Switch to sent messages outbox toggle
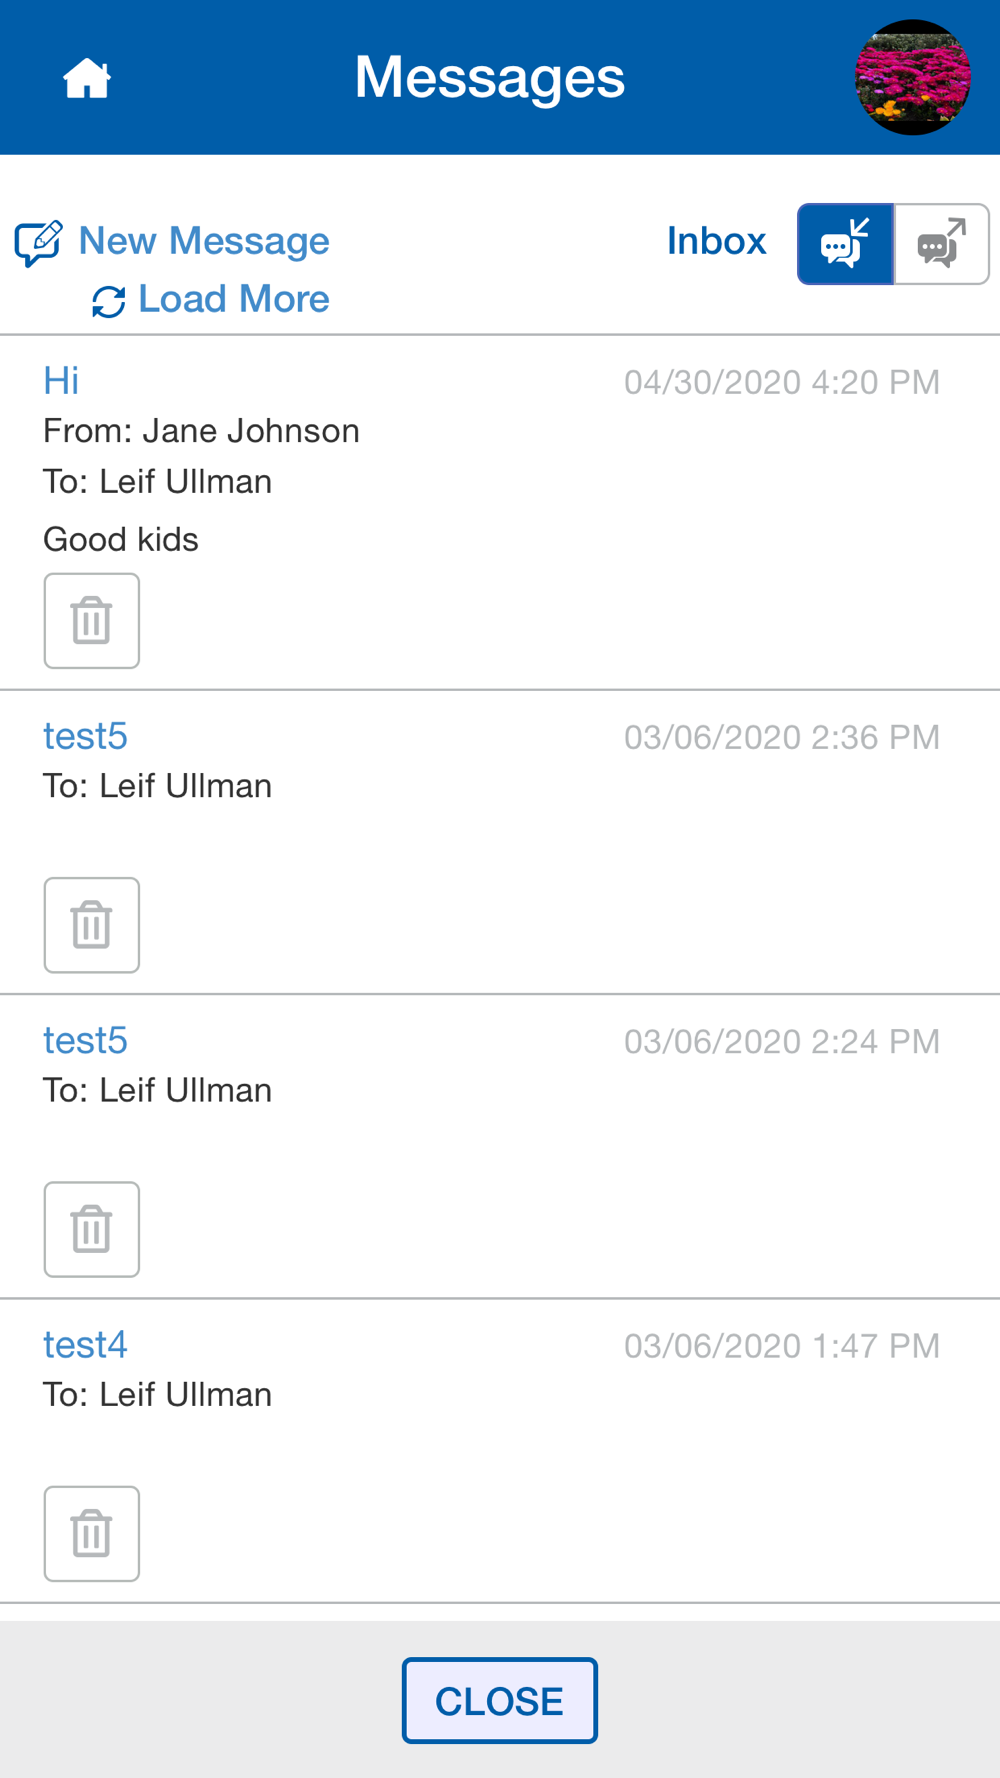The width and height of the screenshot is (1000, 1778). click(942, 244)
